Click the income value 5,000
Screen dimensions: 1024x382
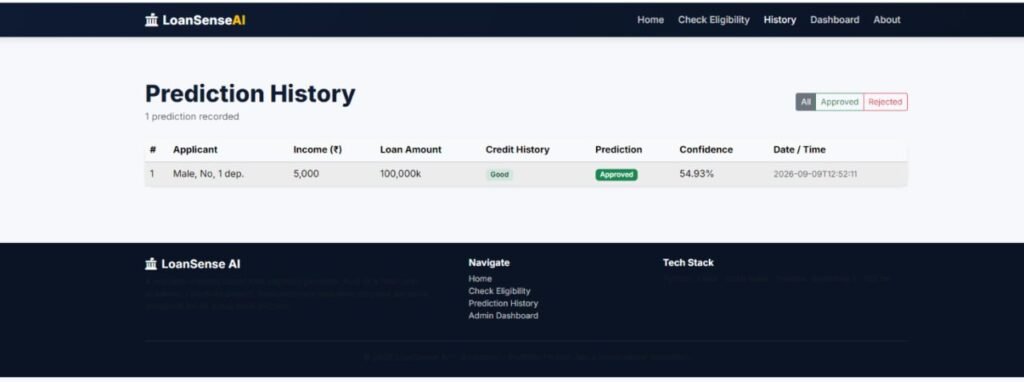coord(306,174)
